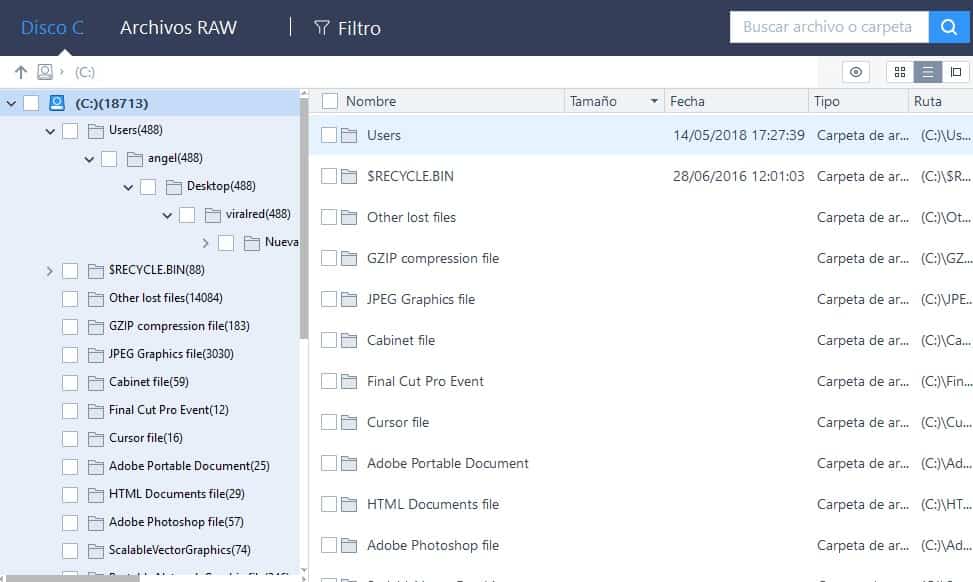Select Cursor file(16) in tree
This screenshot has height=582, width=973.
[x=146, y=438]
